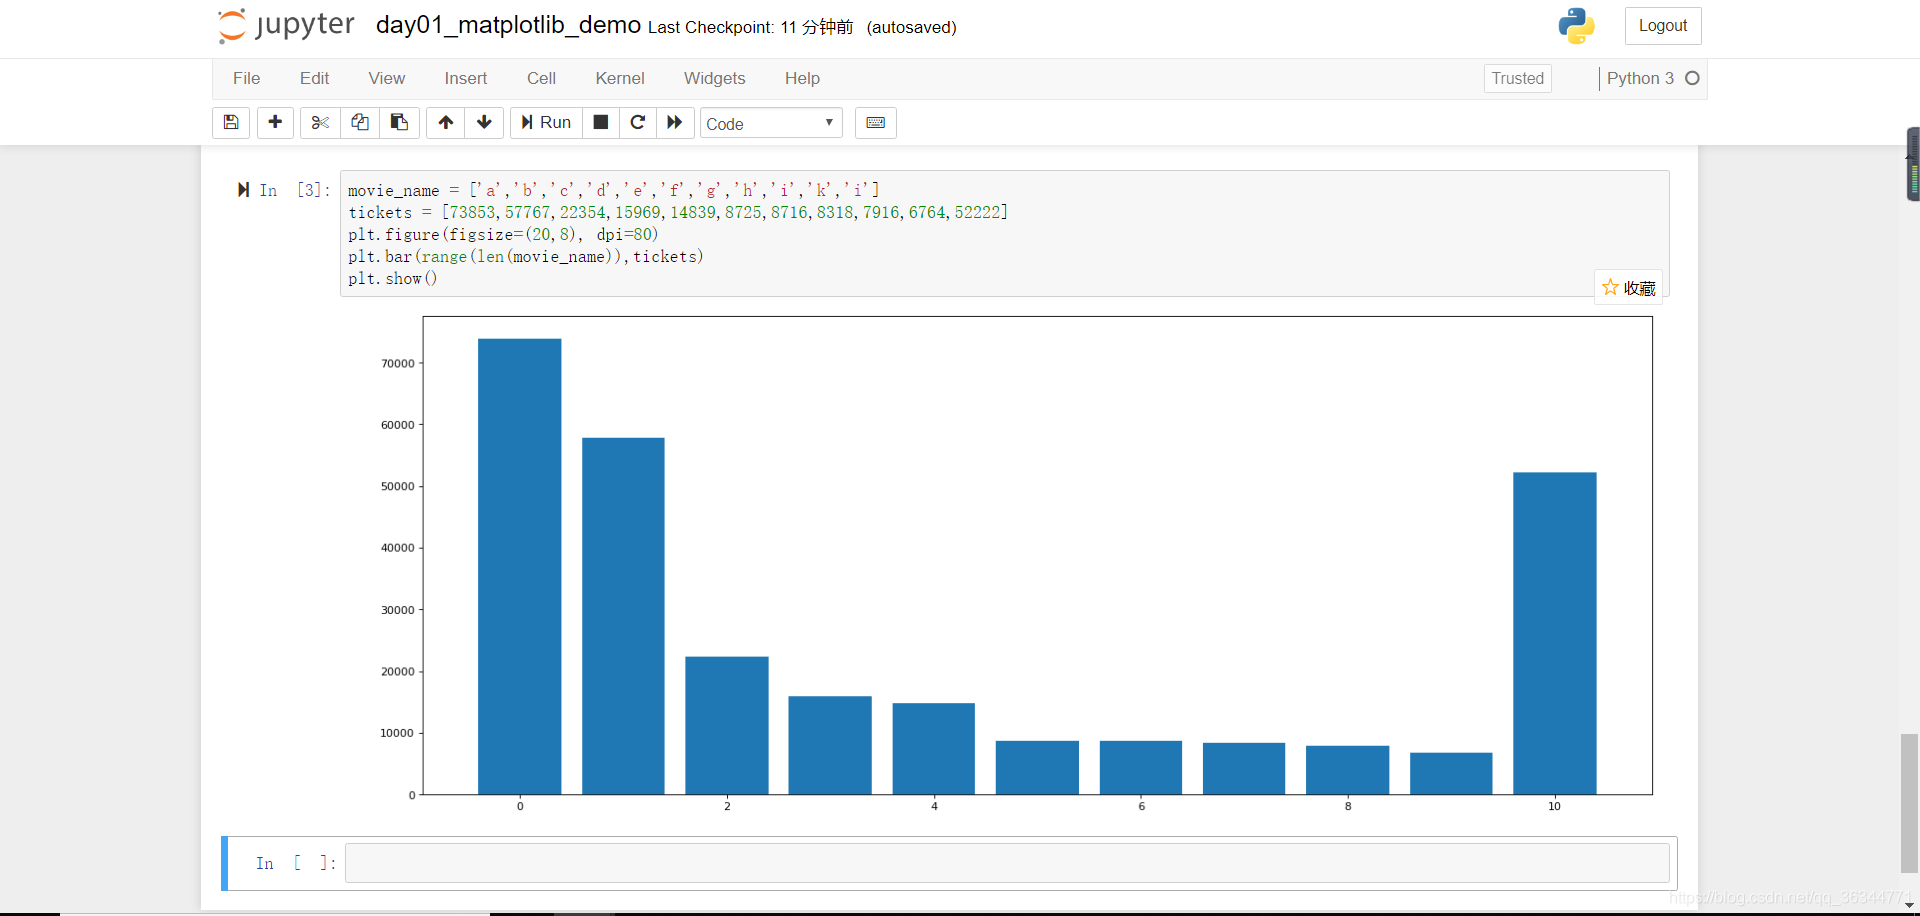Open the Help menu
Viewport: 1920px width, 916px height.
tap(802, 78)
